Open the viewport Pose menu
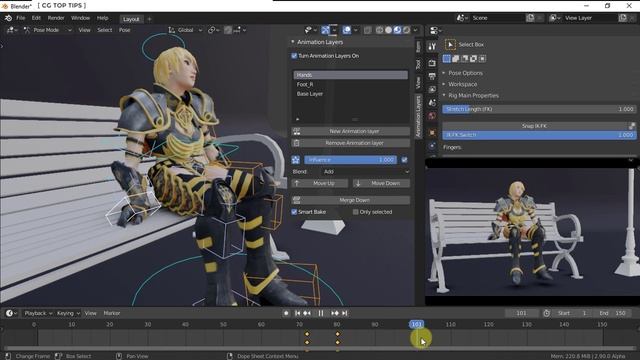The height and width of the screenshot is (360, 640). [x=124, y=30]
